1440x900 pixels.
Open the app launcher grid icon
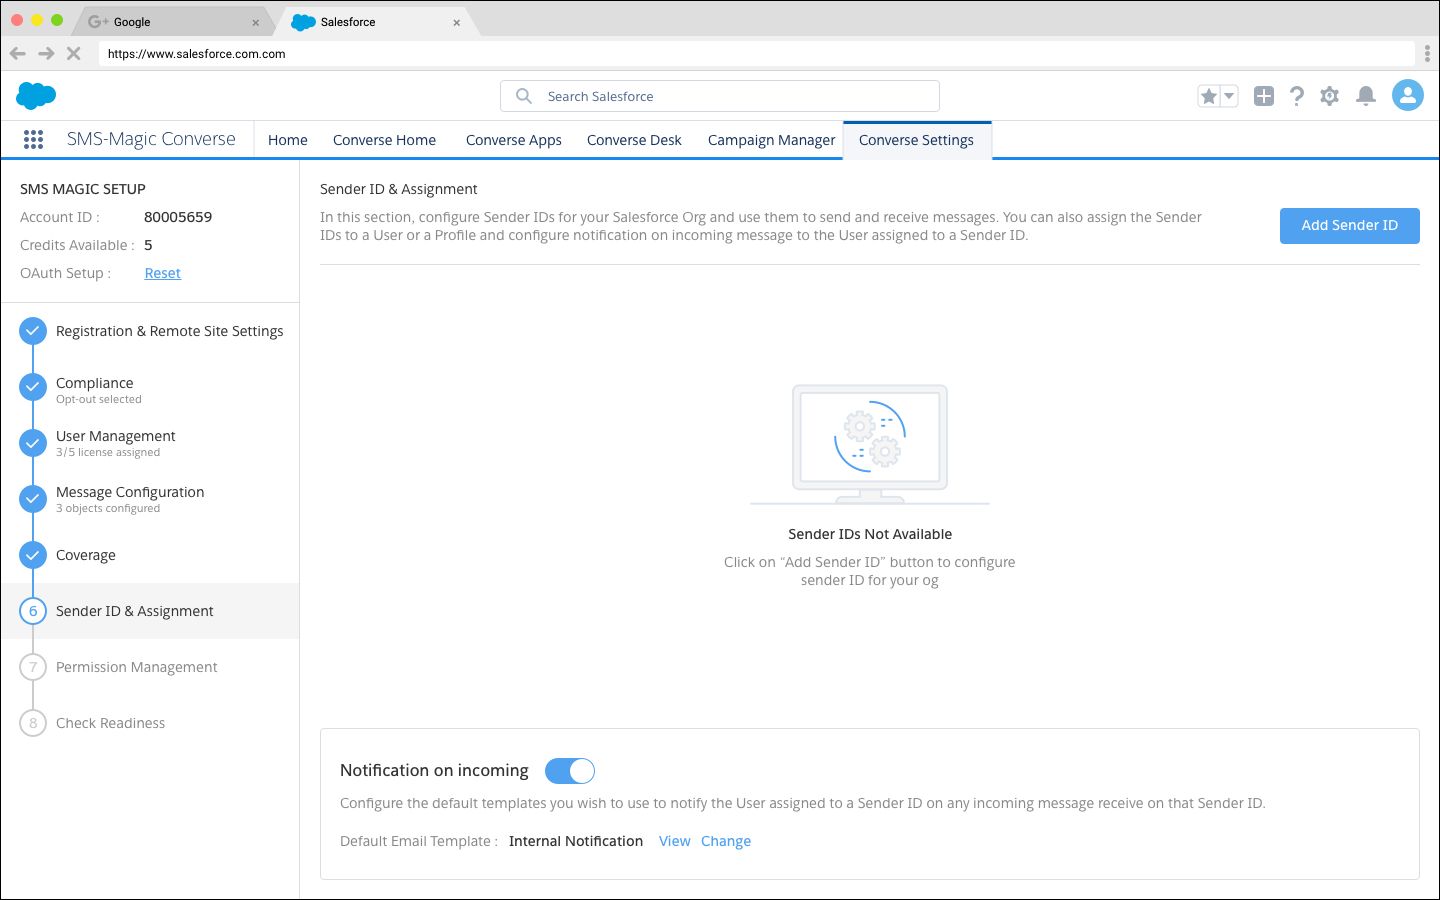point(33,139)
